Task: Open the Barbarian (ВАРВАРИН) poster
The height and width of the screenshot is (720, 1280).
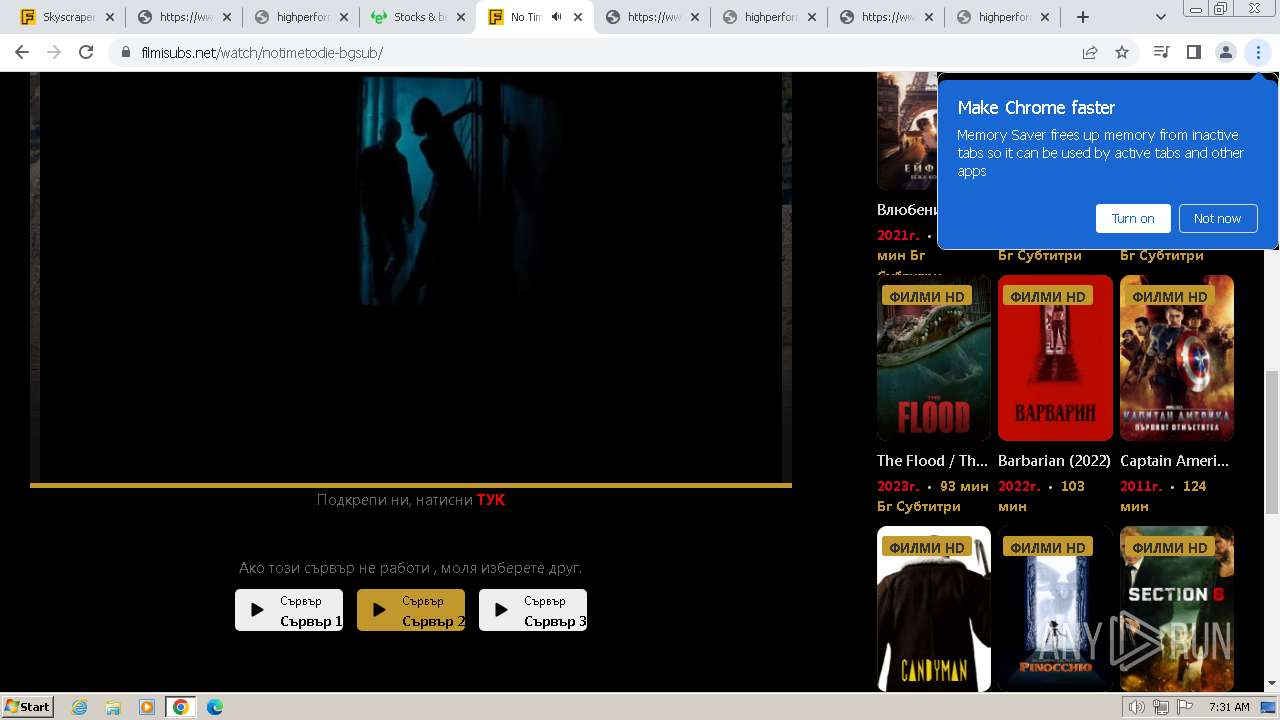Action: 1055,358
